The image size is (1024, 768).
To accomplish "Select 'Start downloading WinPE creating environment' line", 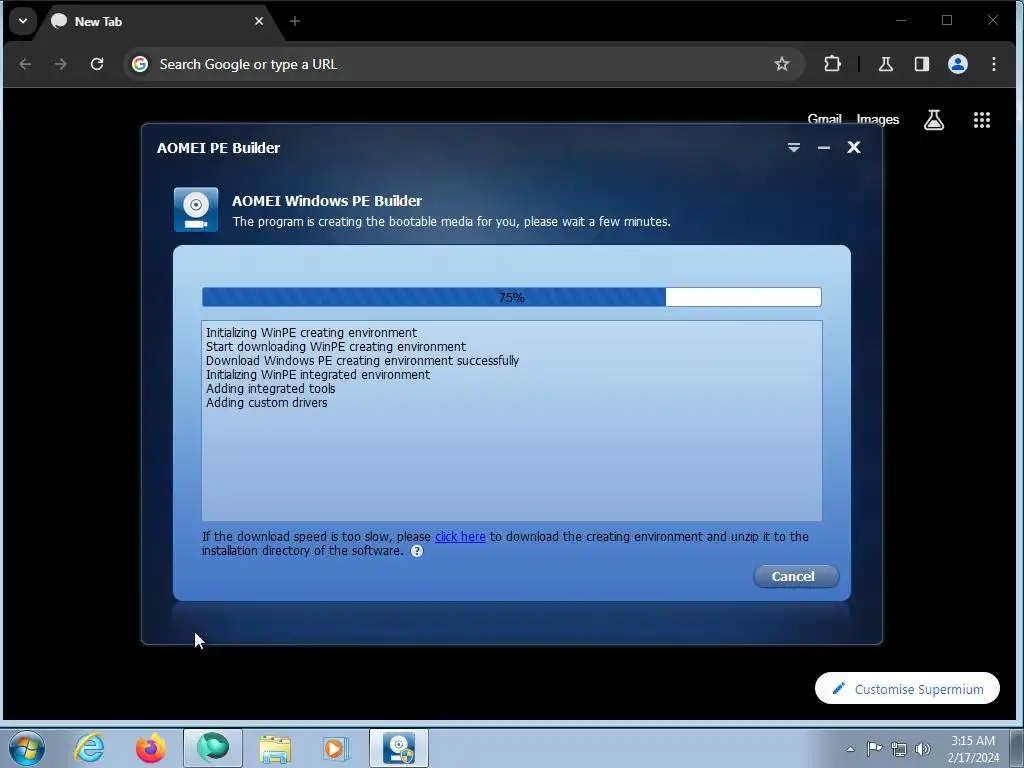I will click(x=336, y=347).
